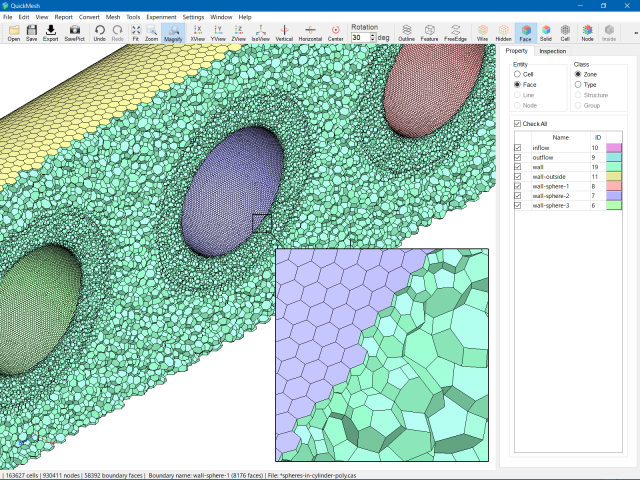Open the Mesh menu
Image resolution: width=640 pixels, height=480 pixels.
point(113,17)
